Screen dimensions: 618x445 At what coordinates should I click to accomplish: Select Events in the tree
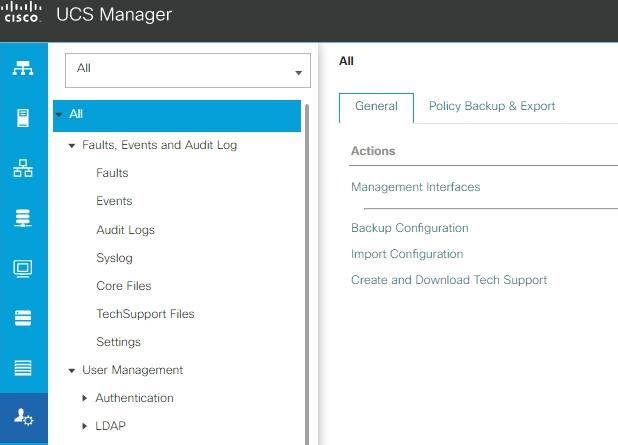114,201
